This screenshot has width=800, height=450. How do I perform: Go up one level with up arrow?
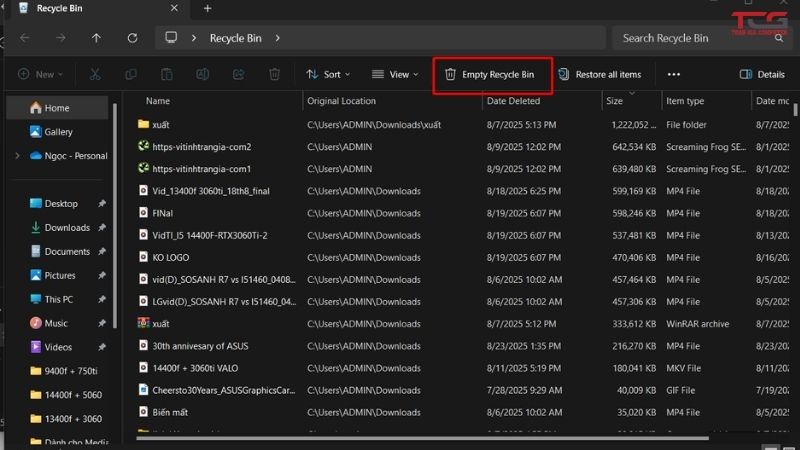tap(96, 38)
